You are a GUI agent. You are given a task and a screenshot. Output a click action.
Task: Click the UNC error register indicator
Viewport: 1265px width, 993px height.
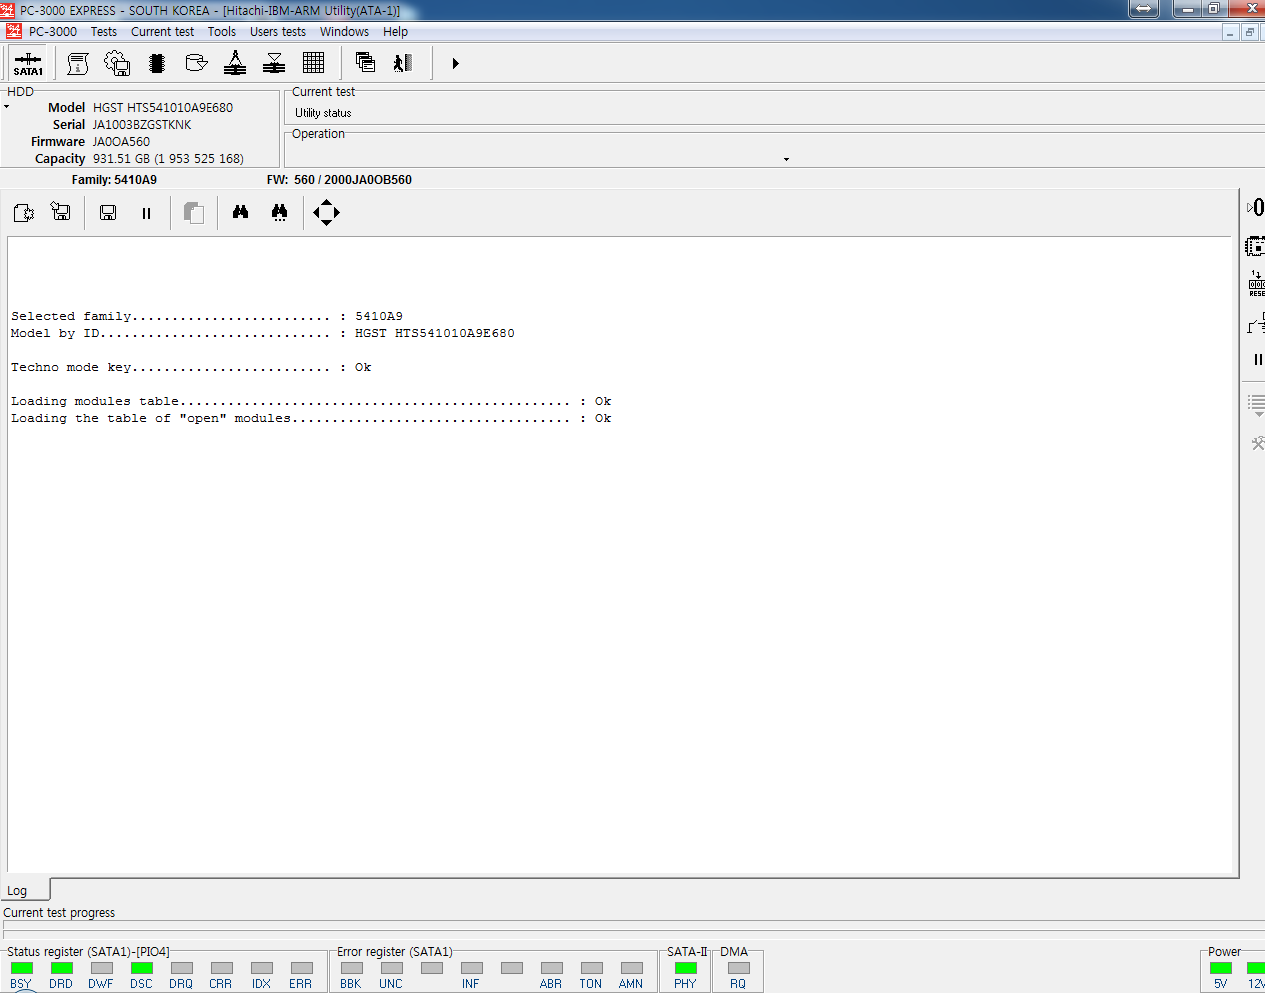pyautogui.click(x=391, y=968)
